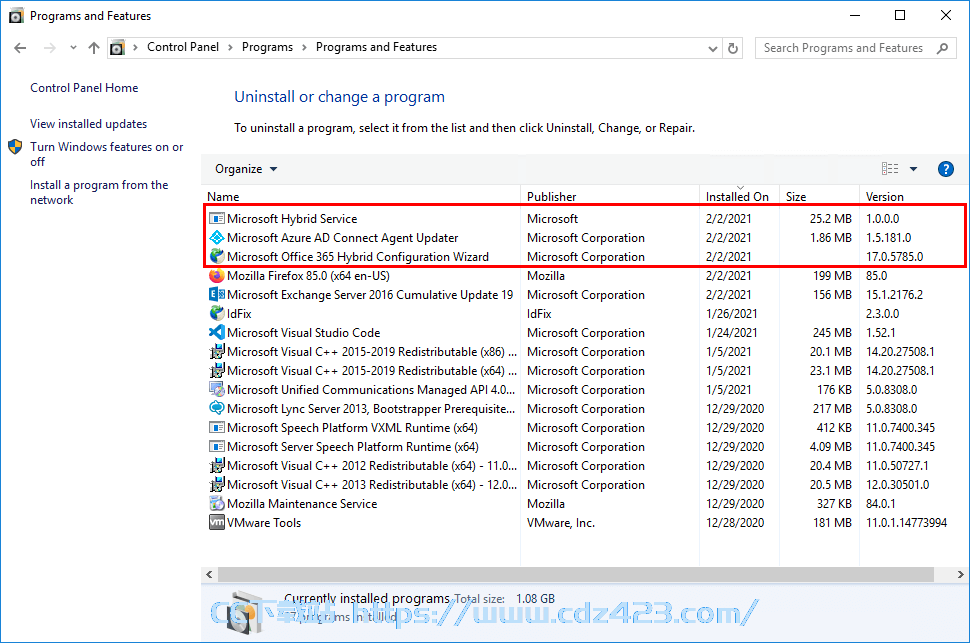Screen dimensions: 970x643
Task: Click Unified Communications Managed API icon
Action: [217, 390]
